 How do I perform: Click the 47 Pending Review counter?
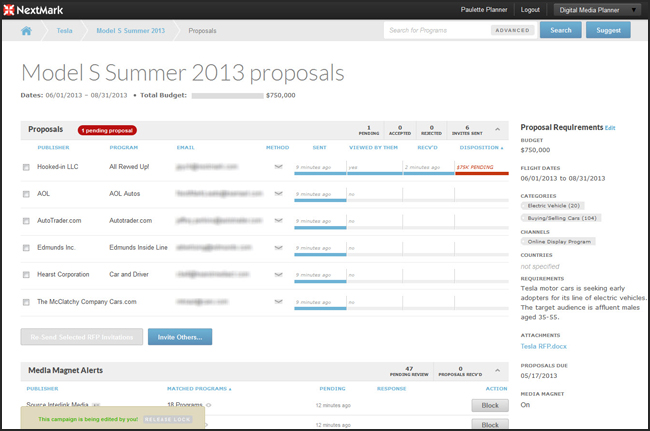(409, 371)
